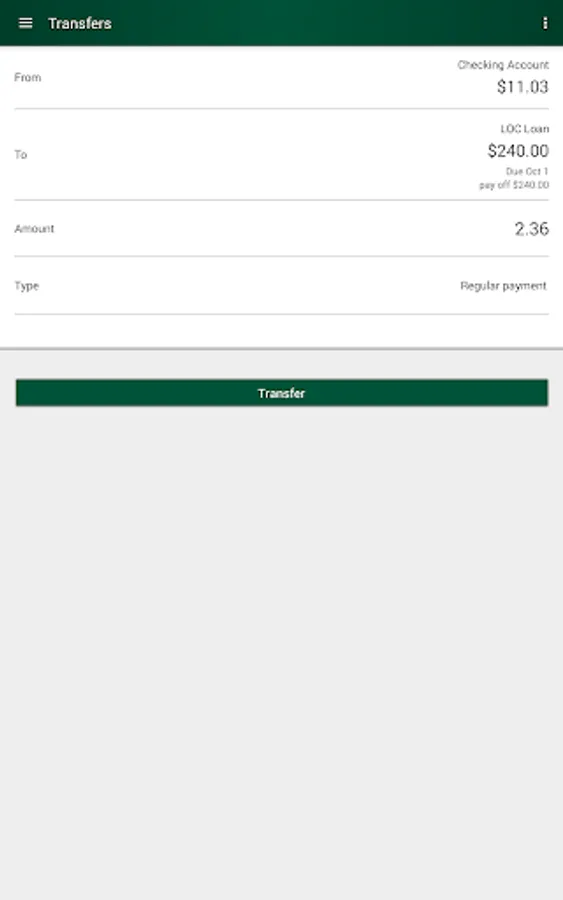Click blank space in the Type row
563x900 pixels.
(247, 286)
